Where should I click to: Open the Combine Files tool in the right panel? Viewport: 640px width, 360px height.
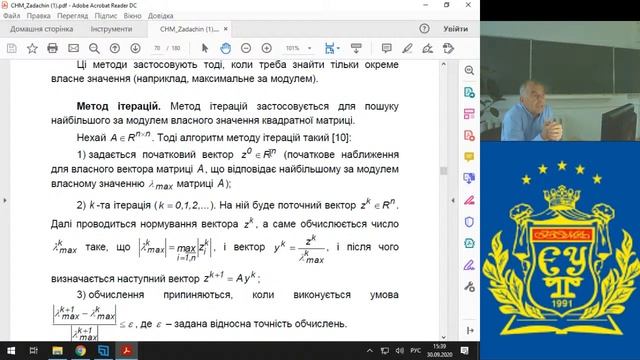coord(469,178)
